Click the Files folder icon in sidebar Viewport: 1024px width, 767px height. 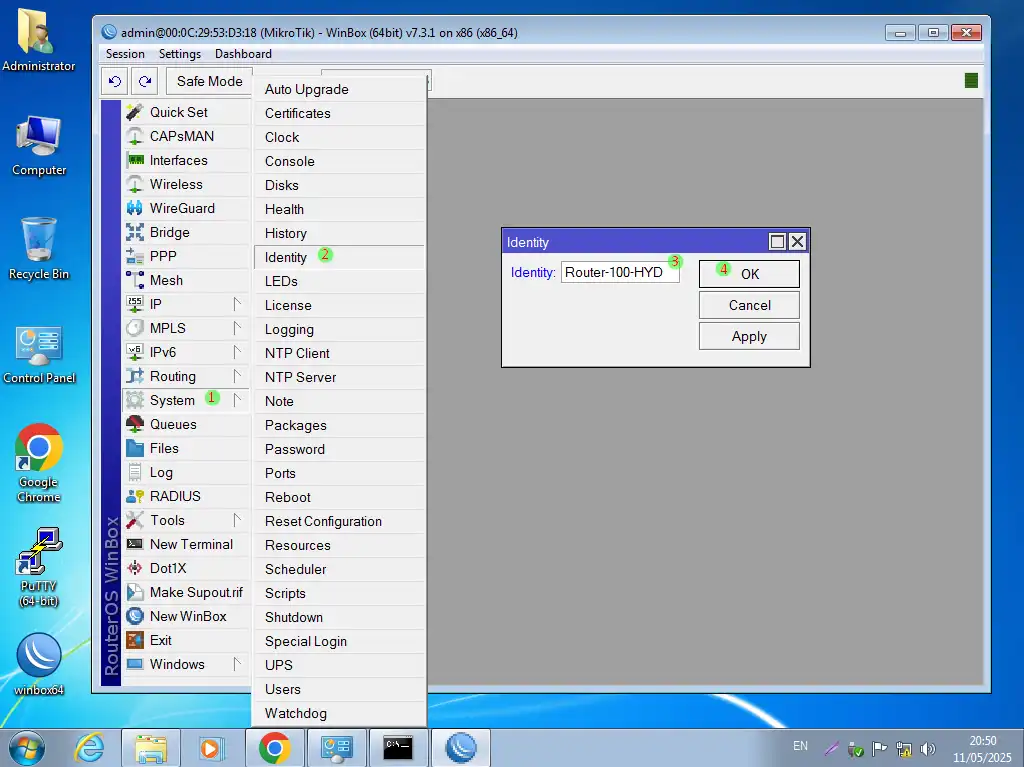pos(135,448)
